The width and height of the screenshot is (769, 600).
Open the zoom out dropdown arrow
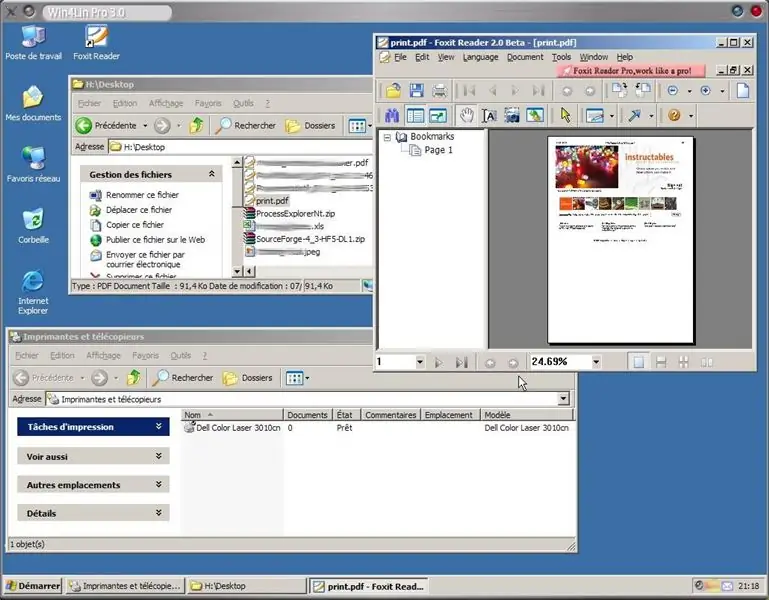point(689,91)
